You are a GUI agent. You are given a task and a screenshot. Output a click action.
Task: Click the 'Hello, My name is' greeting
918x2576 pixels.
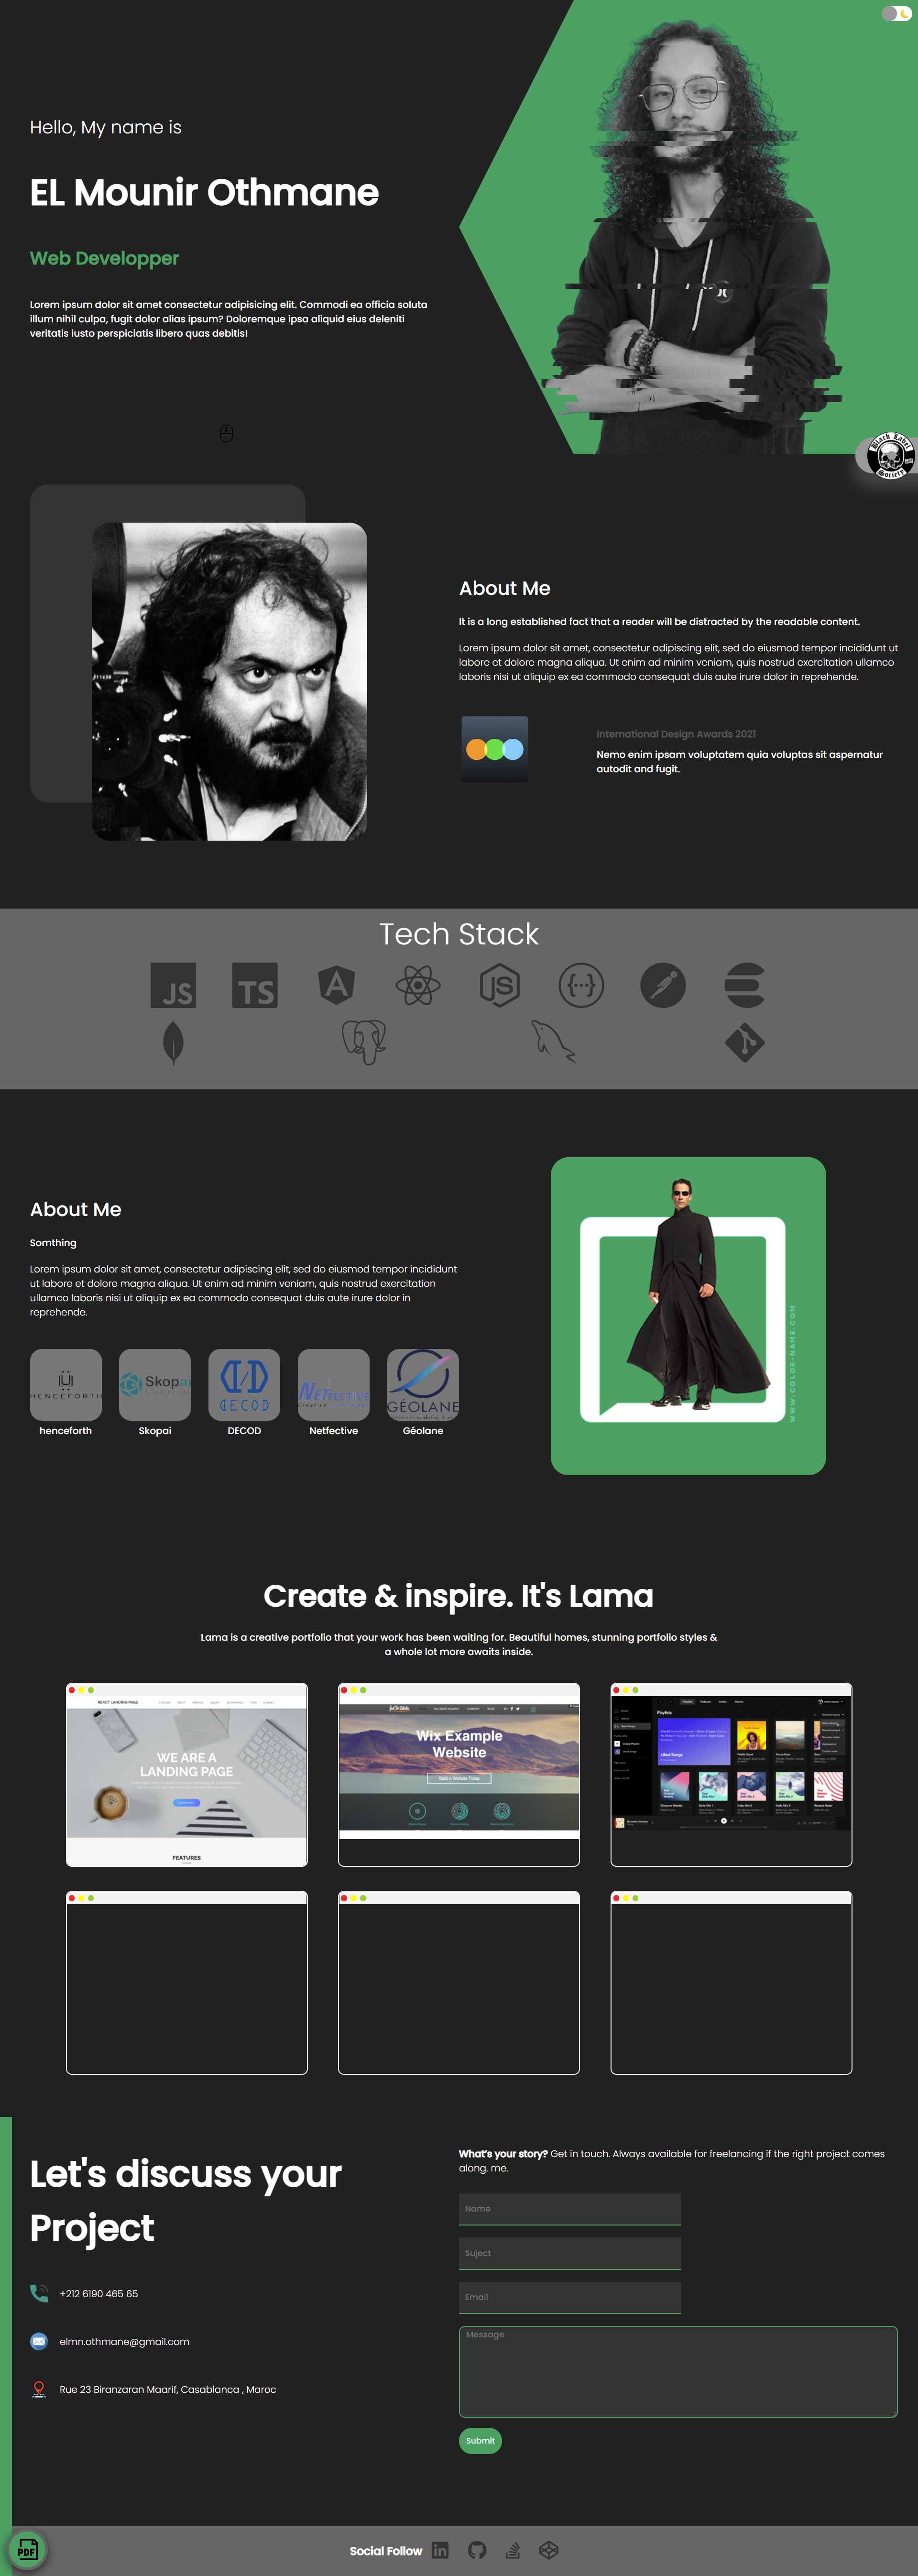(x=106, y=127)
